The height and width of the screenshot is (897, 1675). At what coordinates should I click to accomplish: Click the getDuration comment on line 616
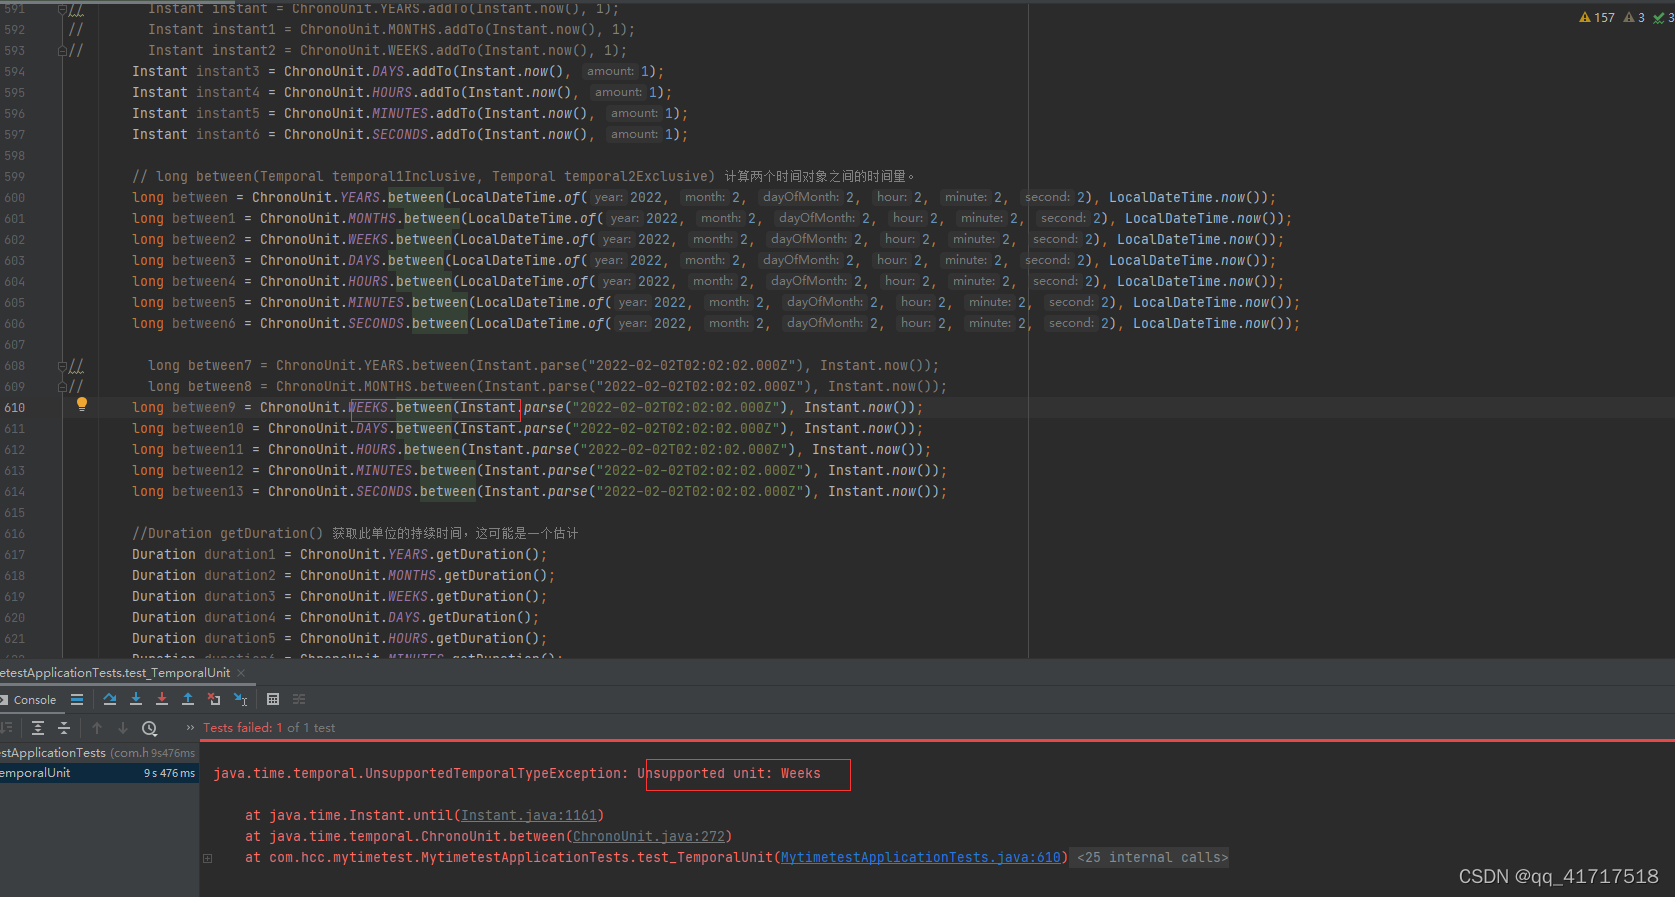(355, 534)
